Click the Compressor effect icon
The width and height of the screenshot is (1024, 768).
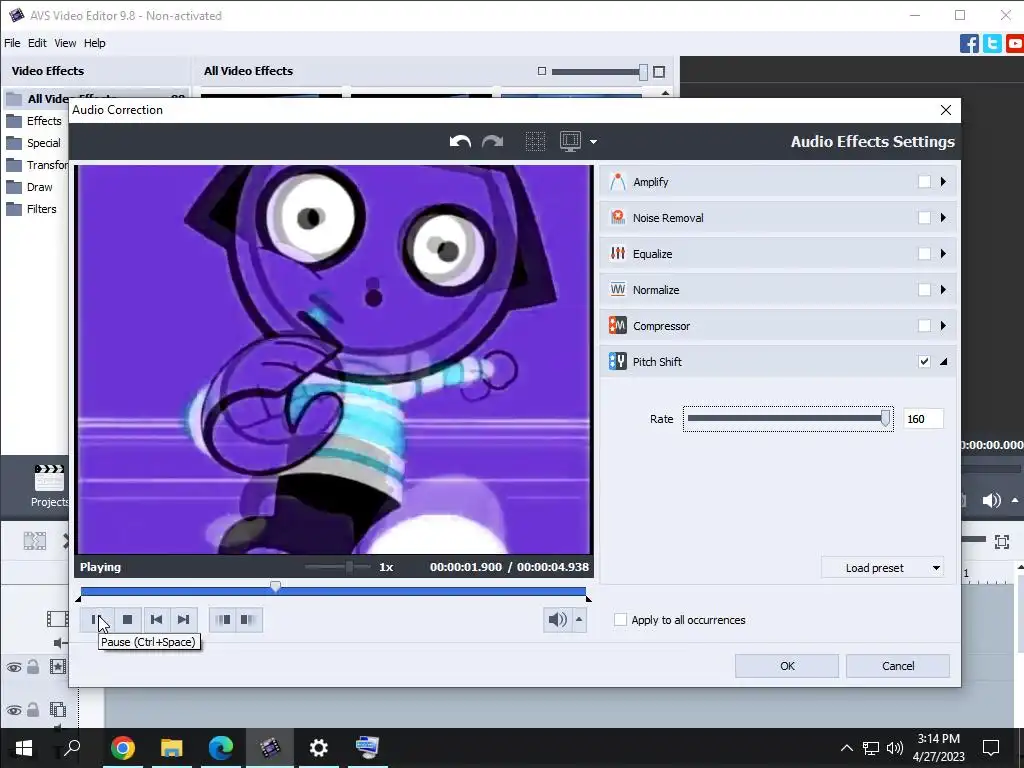pyautogui.click(x=617, y=325)
